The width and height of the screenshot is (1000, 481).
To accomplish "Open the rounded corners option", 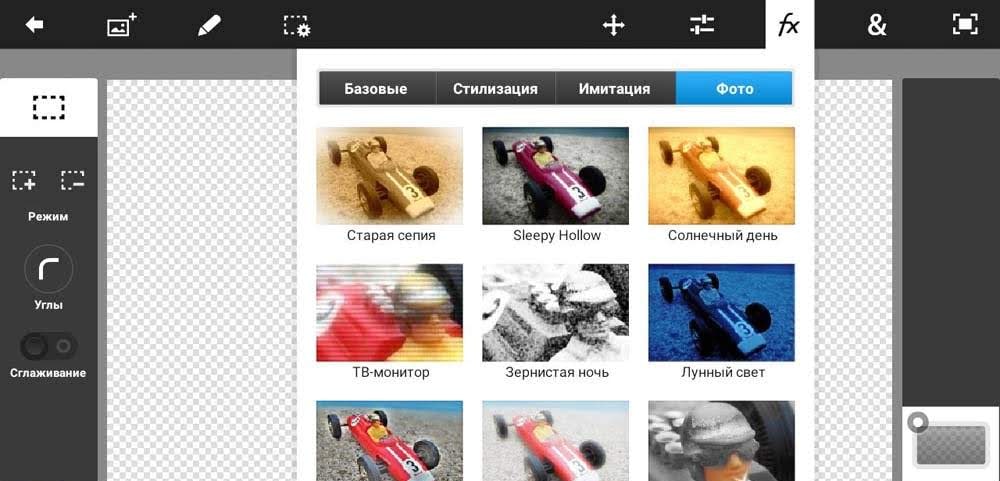I will pyautogui.click(x=48, y=269).
